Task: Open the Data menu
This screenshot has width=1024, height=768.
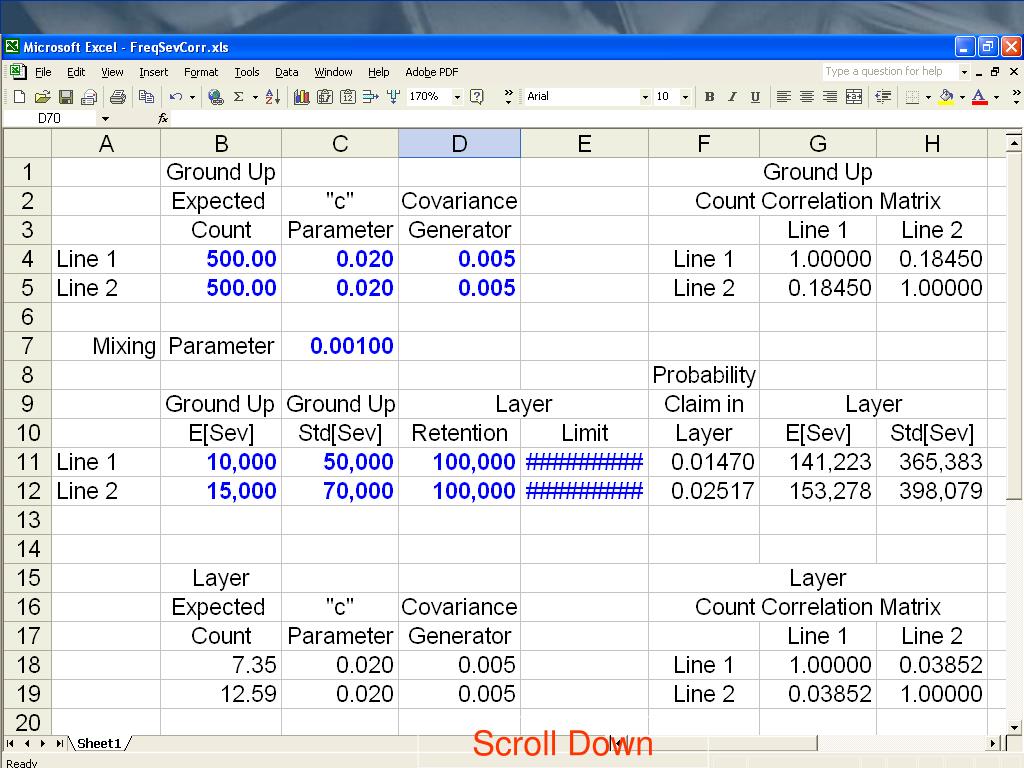Action: [286, 72]
